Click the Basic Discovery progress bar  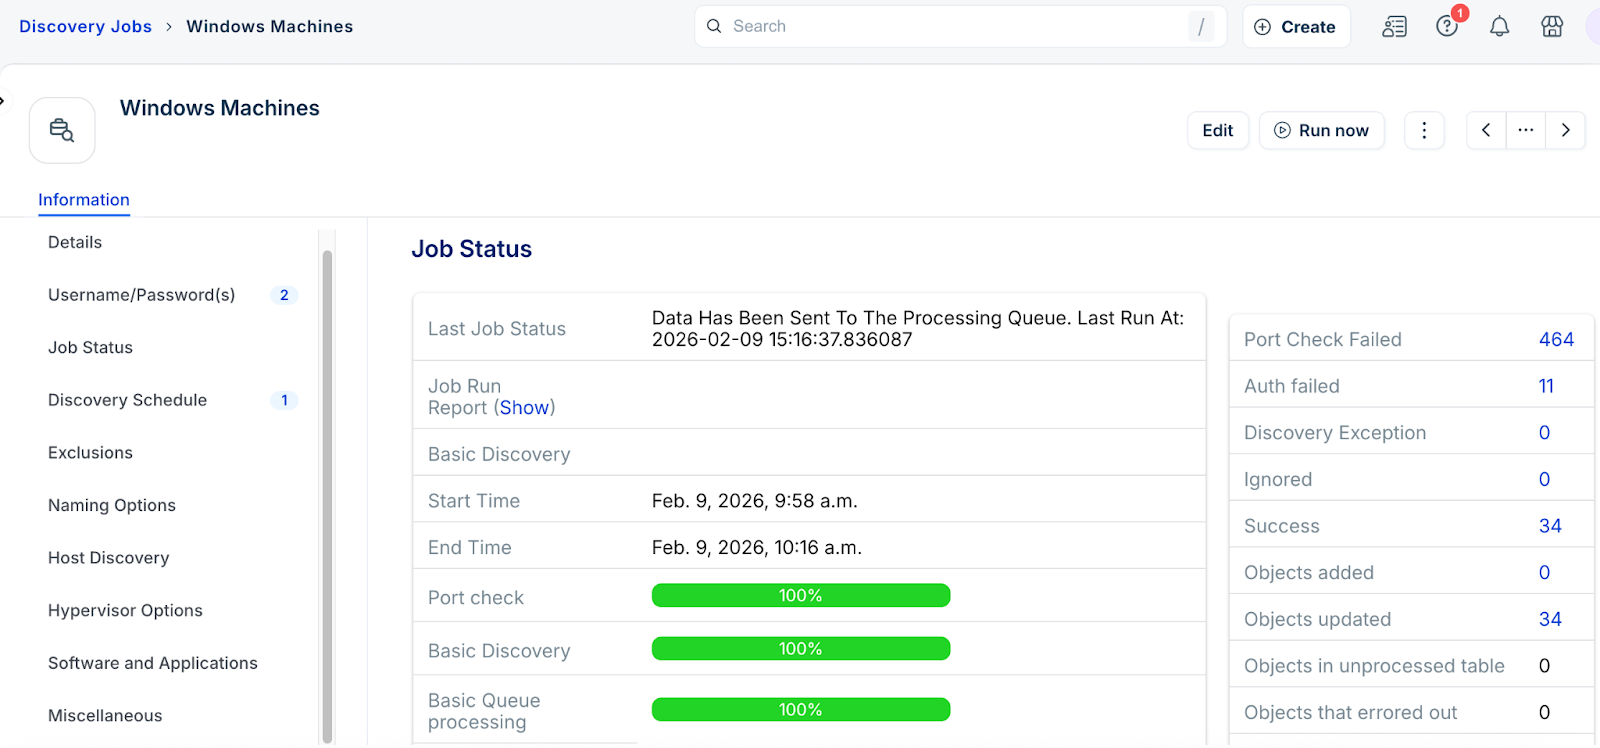click(x=801, y=649)
